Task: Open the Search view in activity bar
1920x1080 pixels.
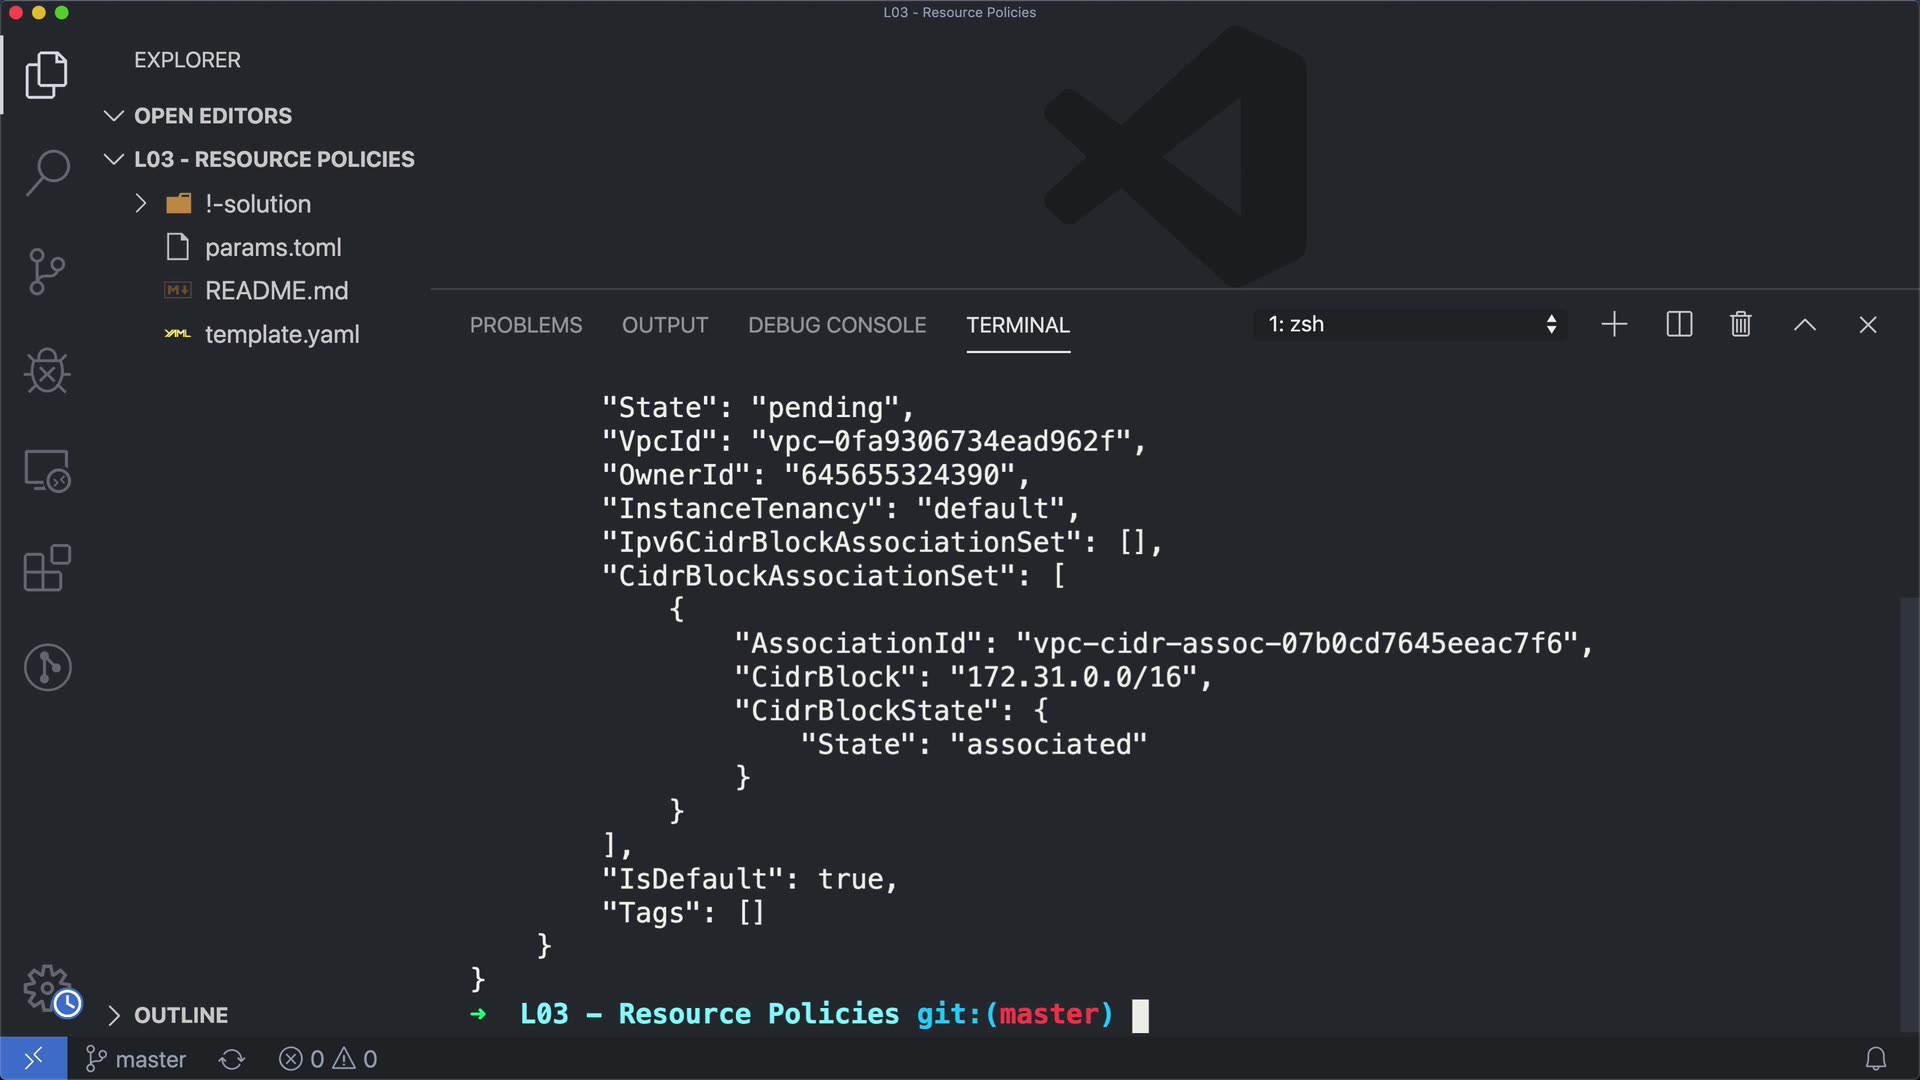Action: pos(47,172)
